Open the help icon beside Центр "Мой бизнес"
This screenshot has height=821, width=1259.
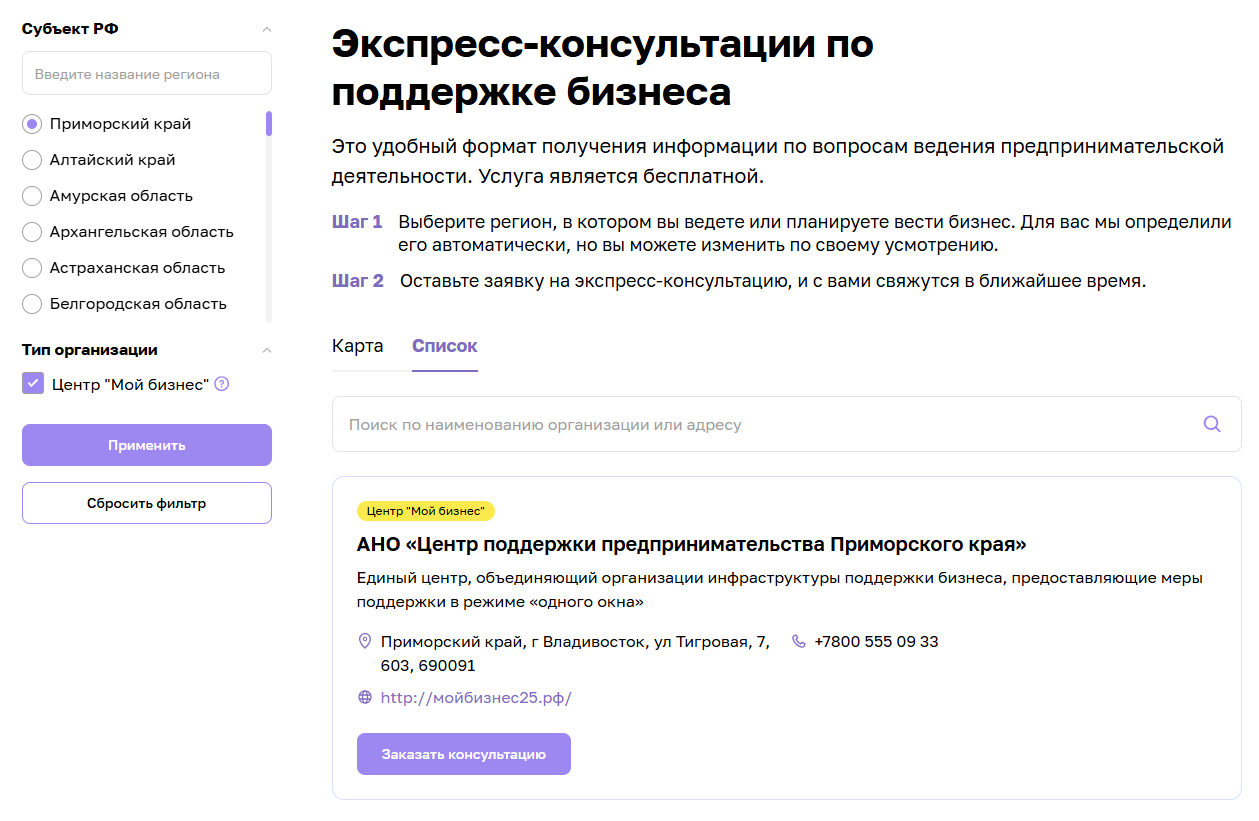[x=222, y=384]
